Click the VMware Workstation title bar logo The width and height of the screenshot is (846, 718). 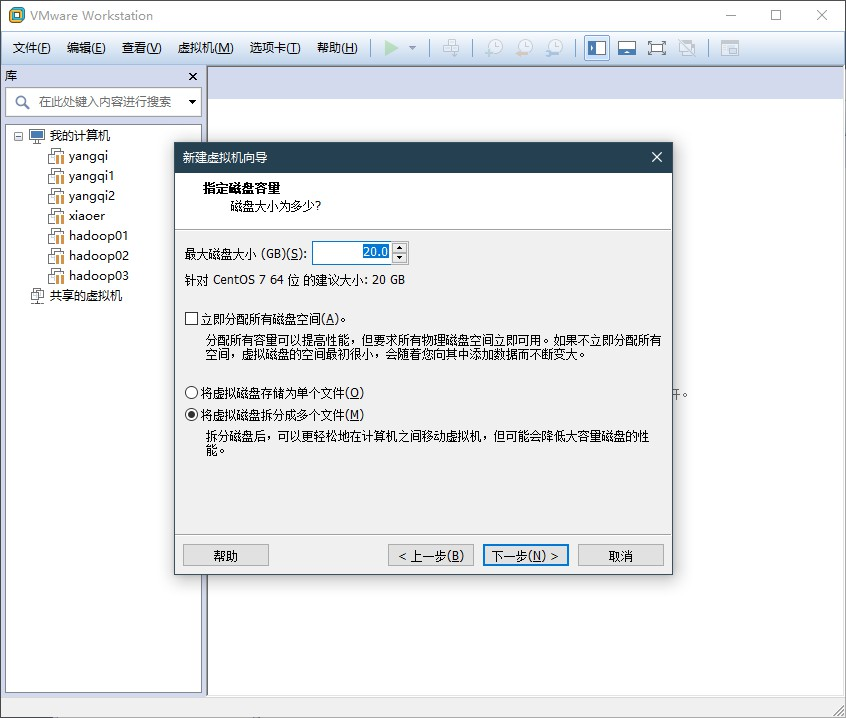[17, 15]
